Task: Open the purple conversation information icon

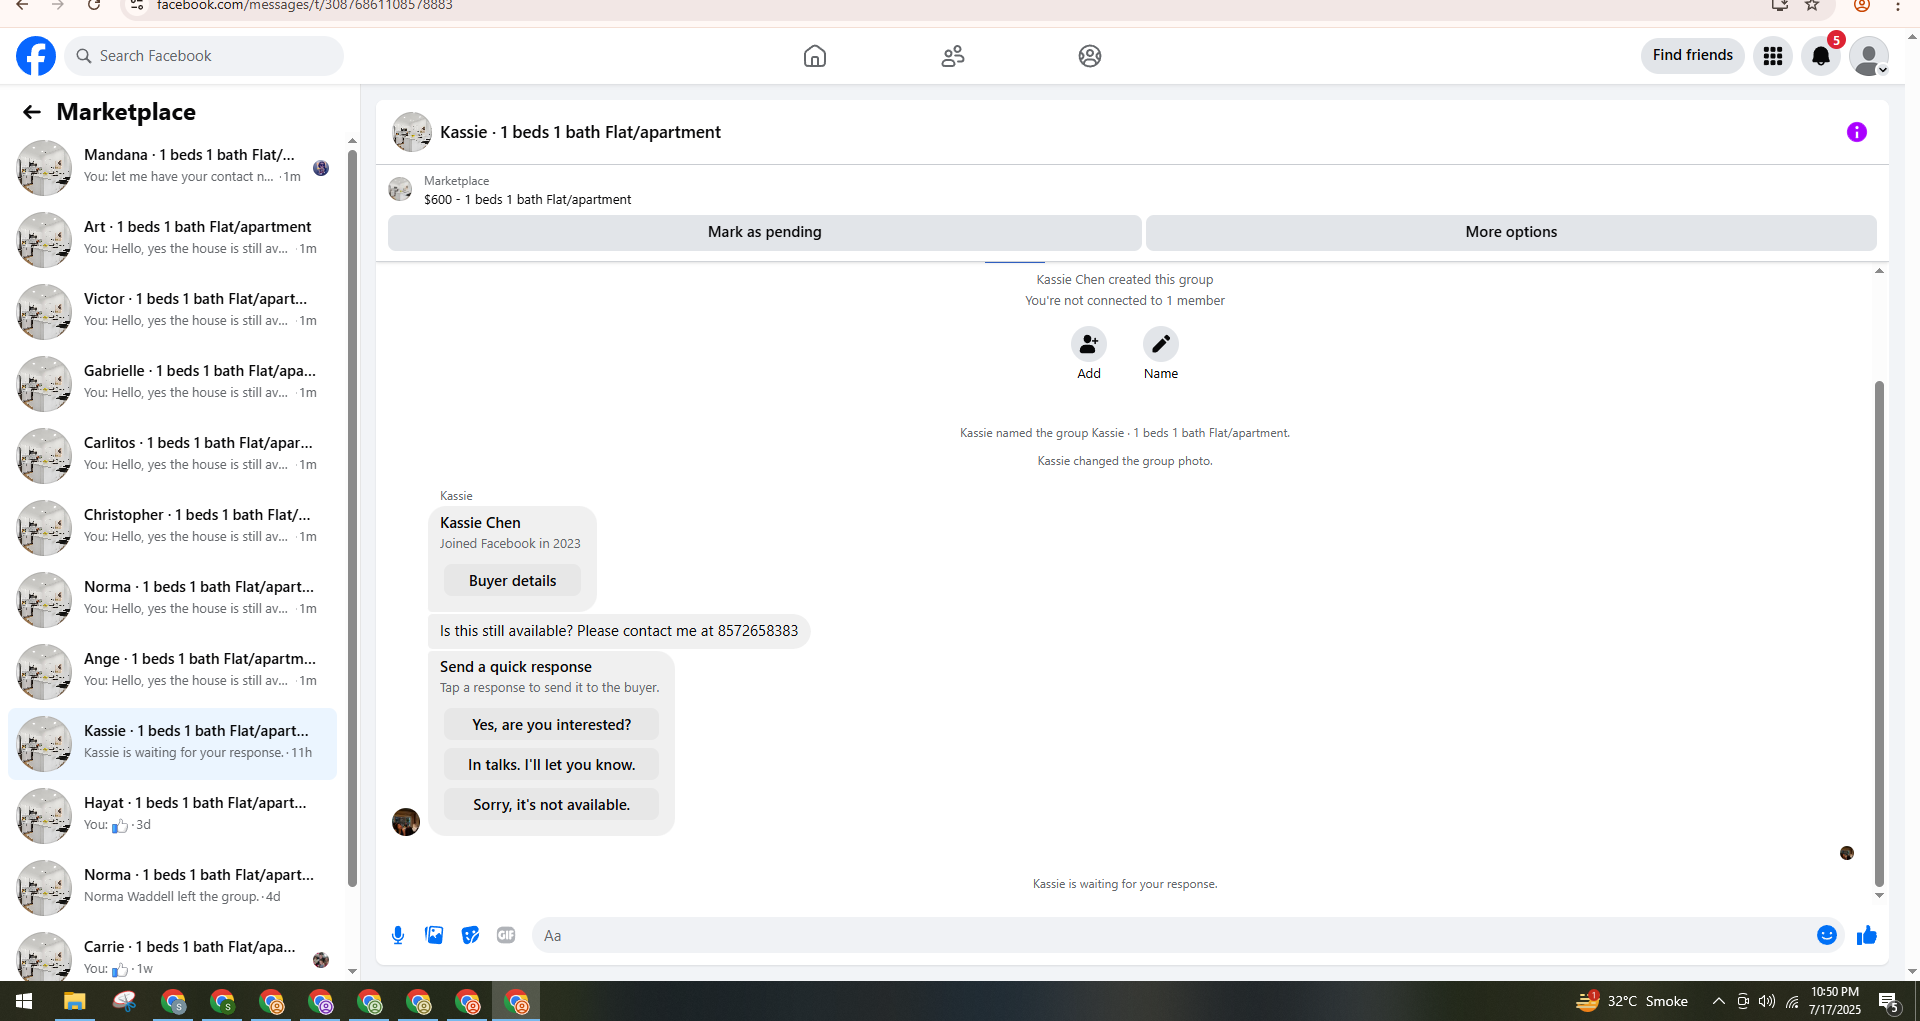Action: click(1857, 132)
